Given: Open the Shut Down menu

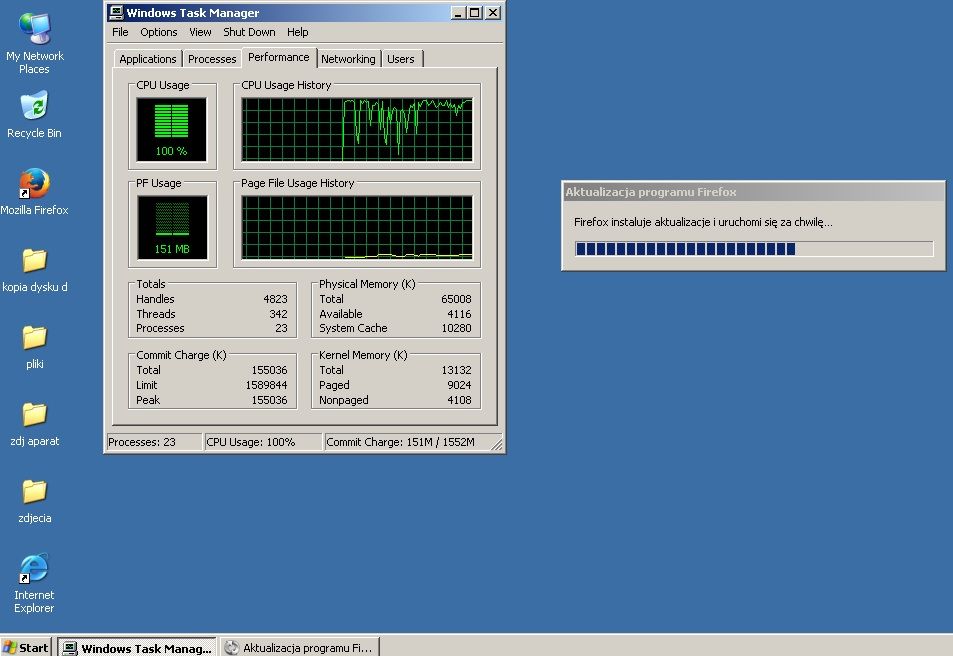Looking at the screenshot, I should click(x=249, y=32).
